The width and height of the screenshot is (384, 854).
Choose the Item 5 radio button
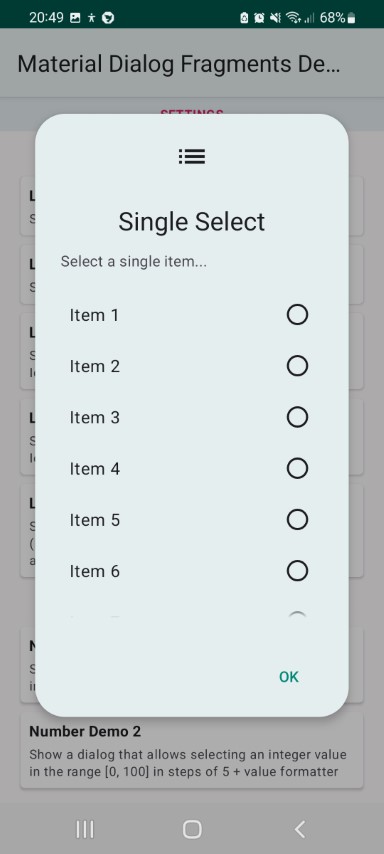(x=297, y=520)
